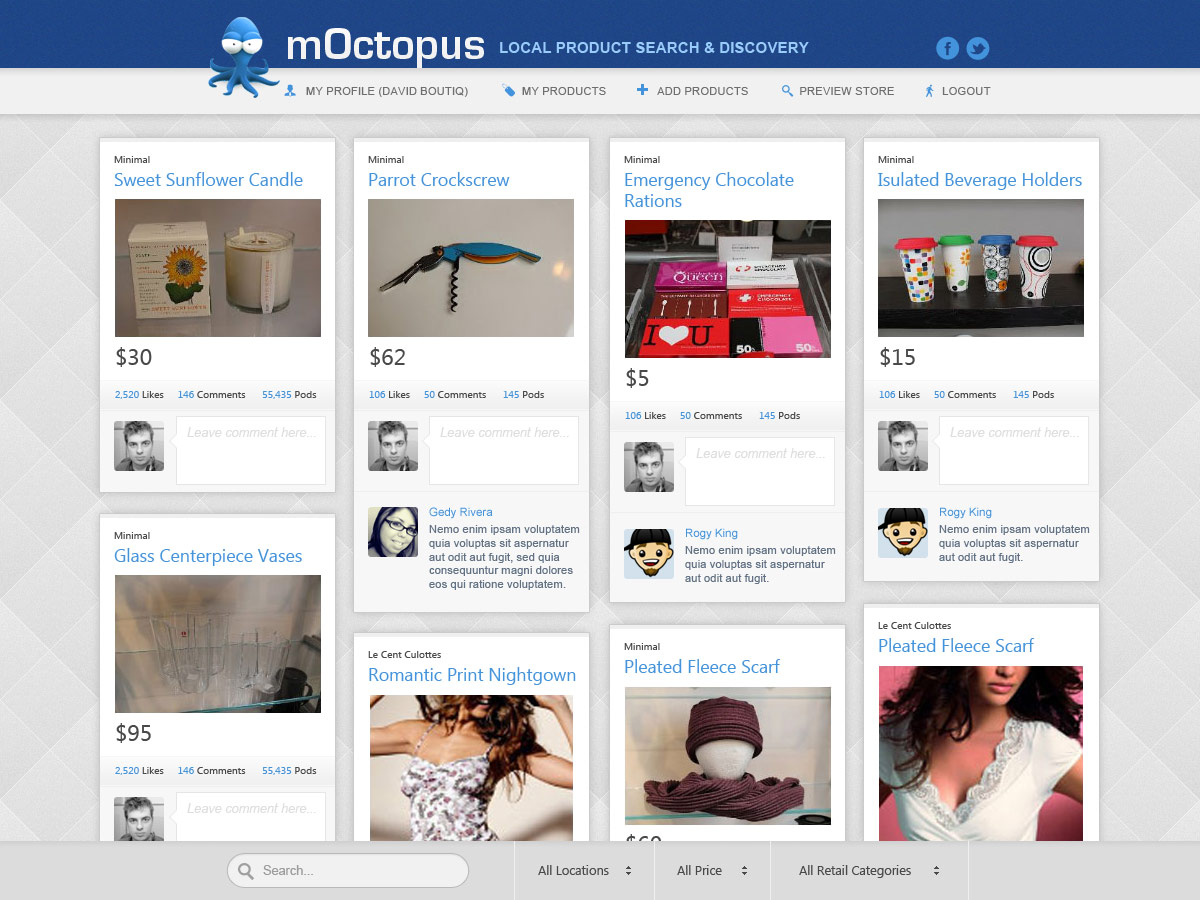Click the magnifier icon in the search bar
Viewport: 1200px width, 900px height.
click(246, 871)
